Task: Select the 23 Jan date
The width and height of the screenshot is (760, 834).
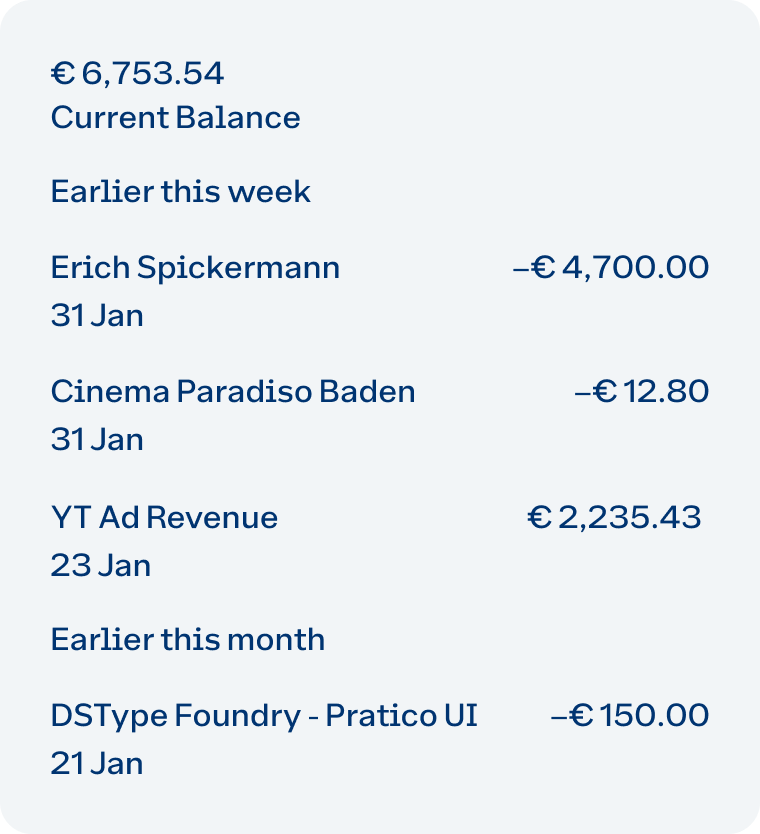Action: click(x=101, y=565)
